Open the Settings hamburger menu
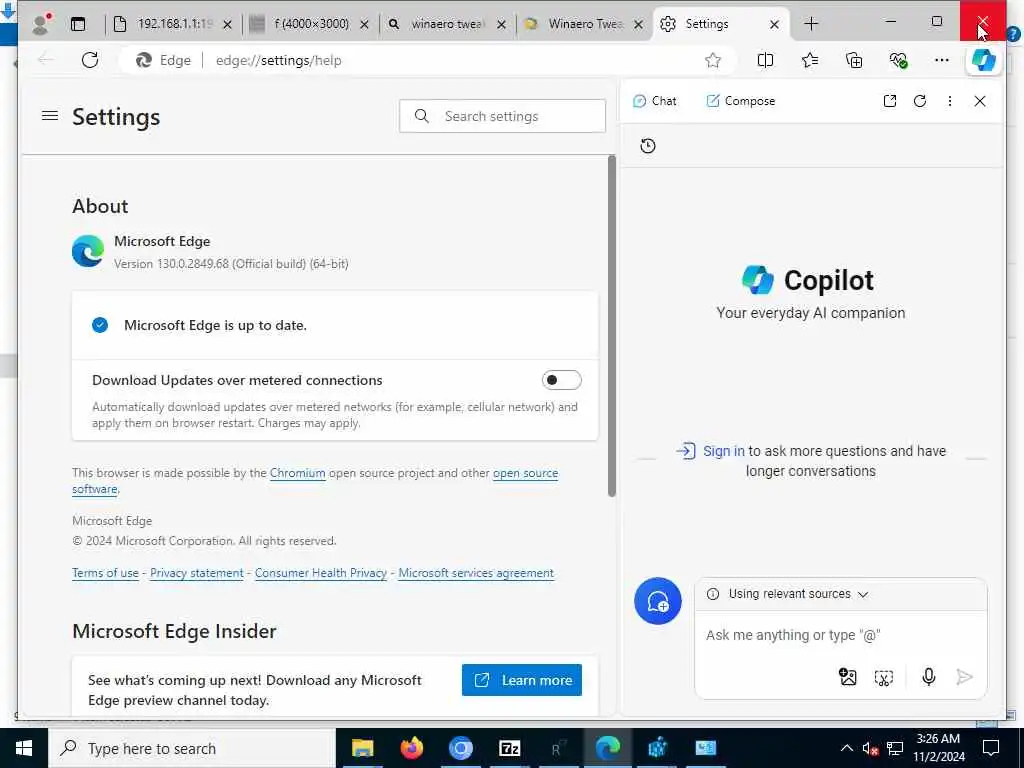Image resolution: width=1024 pixels, height=768 pixels. 50,116
